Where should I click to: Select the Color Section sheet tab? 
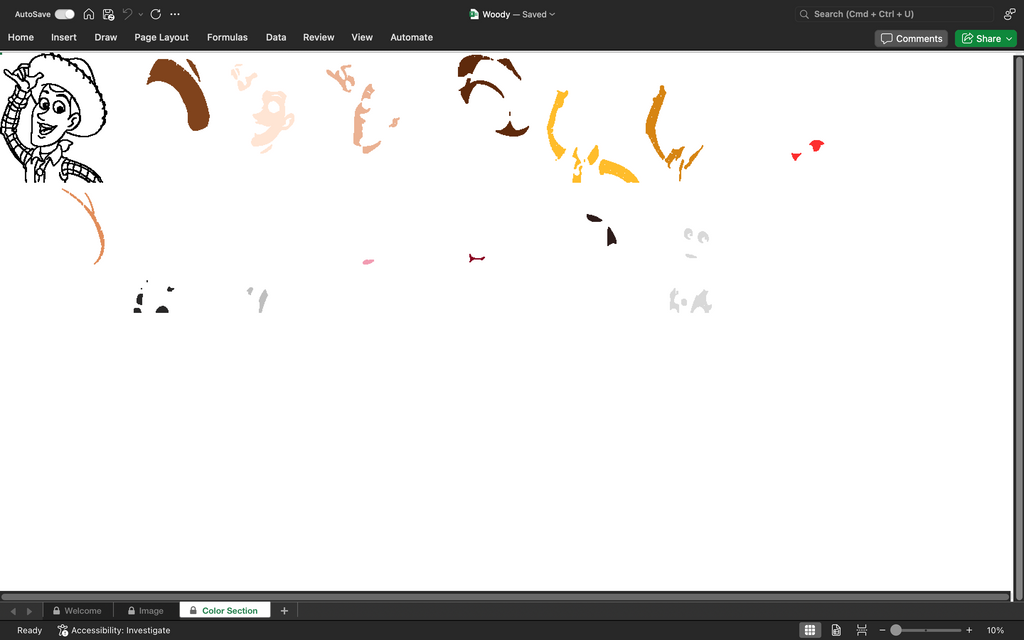(225, 611)
